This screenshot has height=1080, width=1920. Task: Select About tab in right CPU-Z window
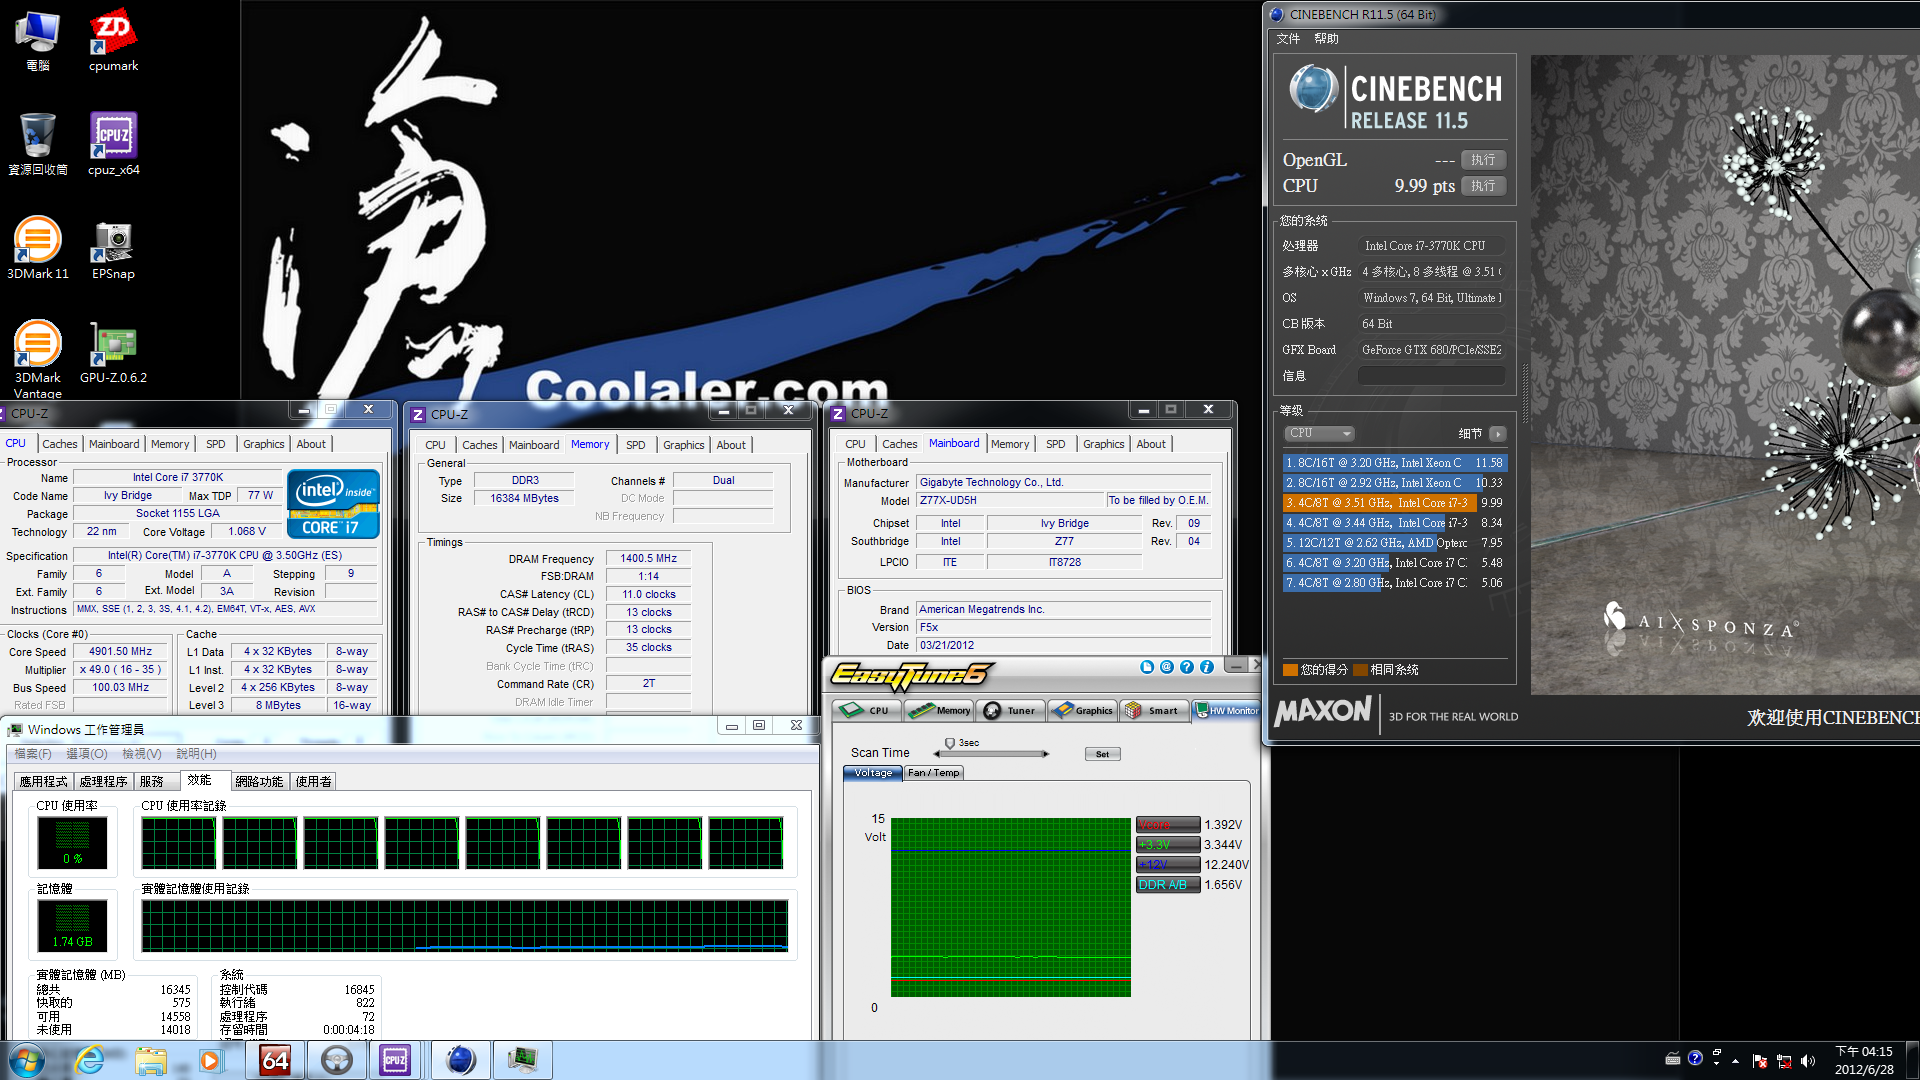(1151, 444)
